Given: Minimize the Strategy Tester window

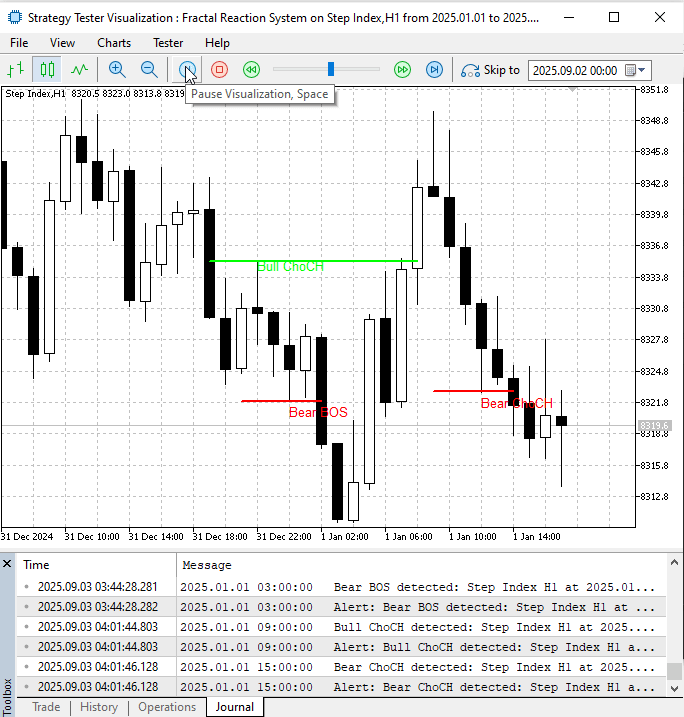Looking at the screenshot, I should pos(569,17).
